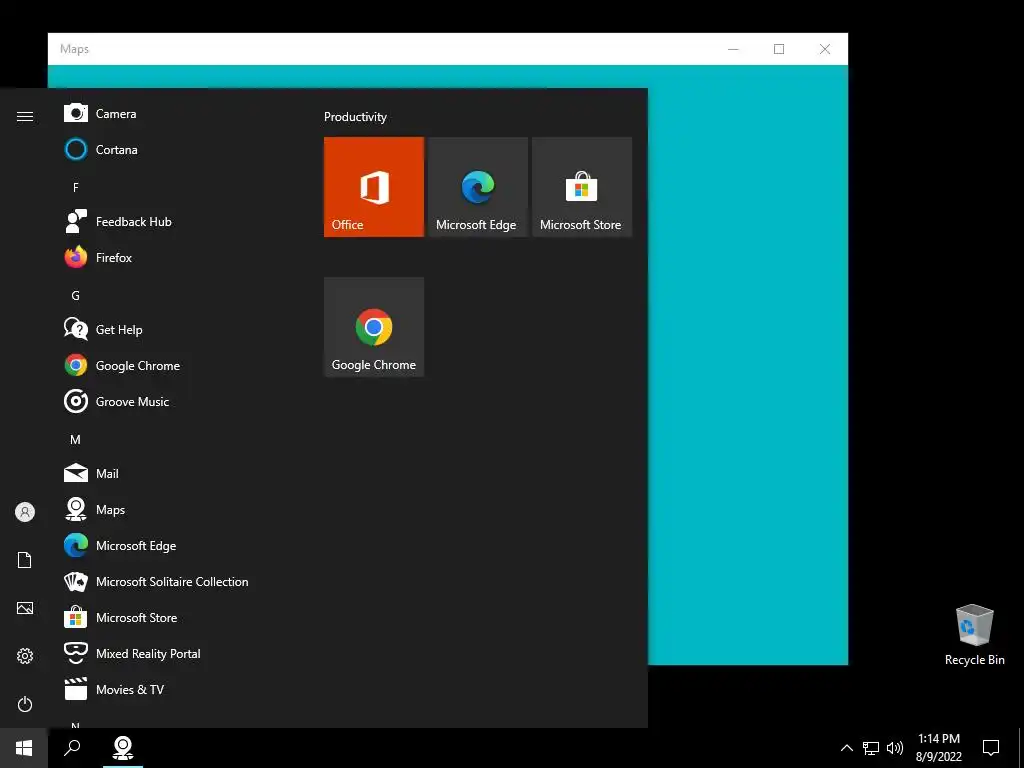The image size is (1024, 768).
Task: Open Maps from the Start menu list
Action: click(x=176, y=509)
